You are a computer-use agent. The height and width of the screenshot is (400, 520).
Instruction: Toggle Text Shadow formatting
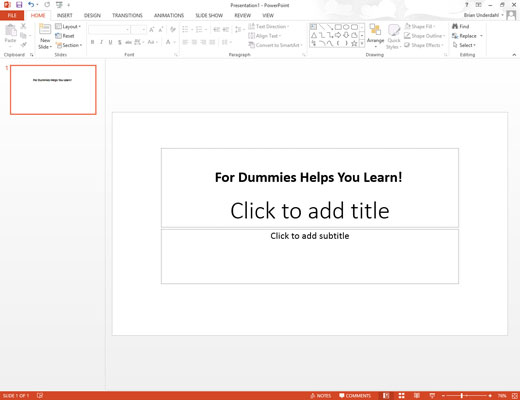(119, 42)
